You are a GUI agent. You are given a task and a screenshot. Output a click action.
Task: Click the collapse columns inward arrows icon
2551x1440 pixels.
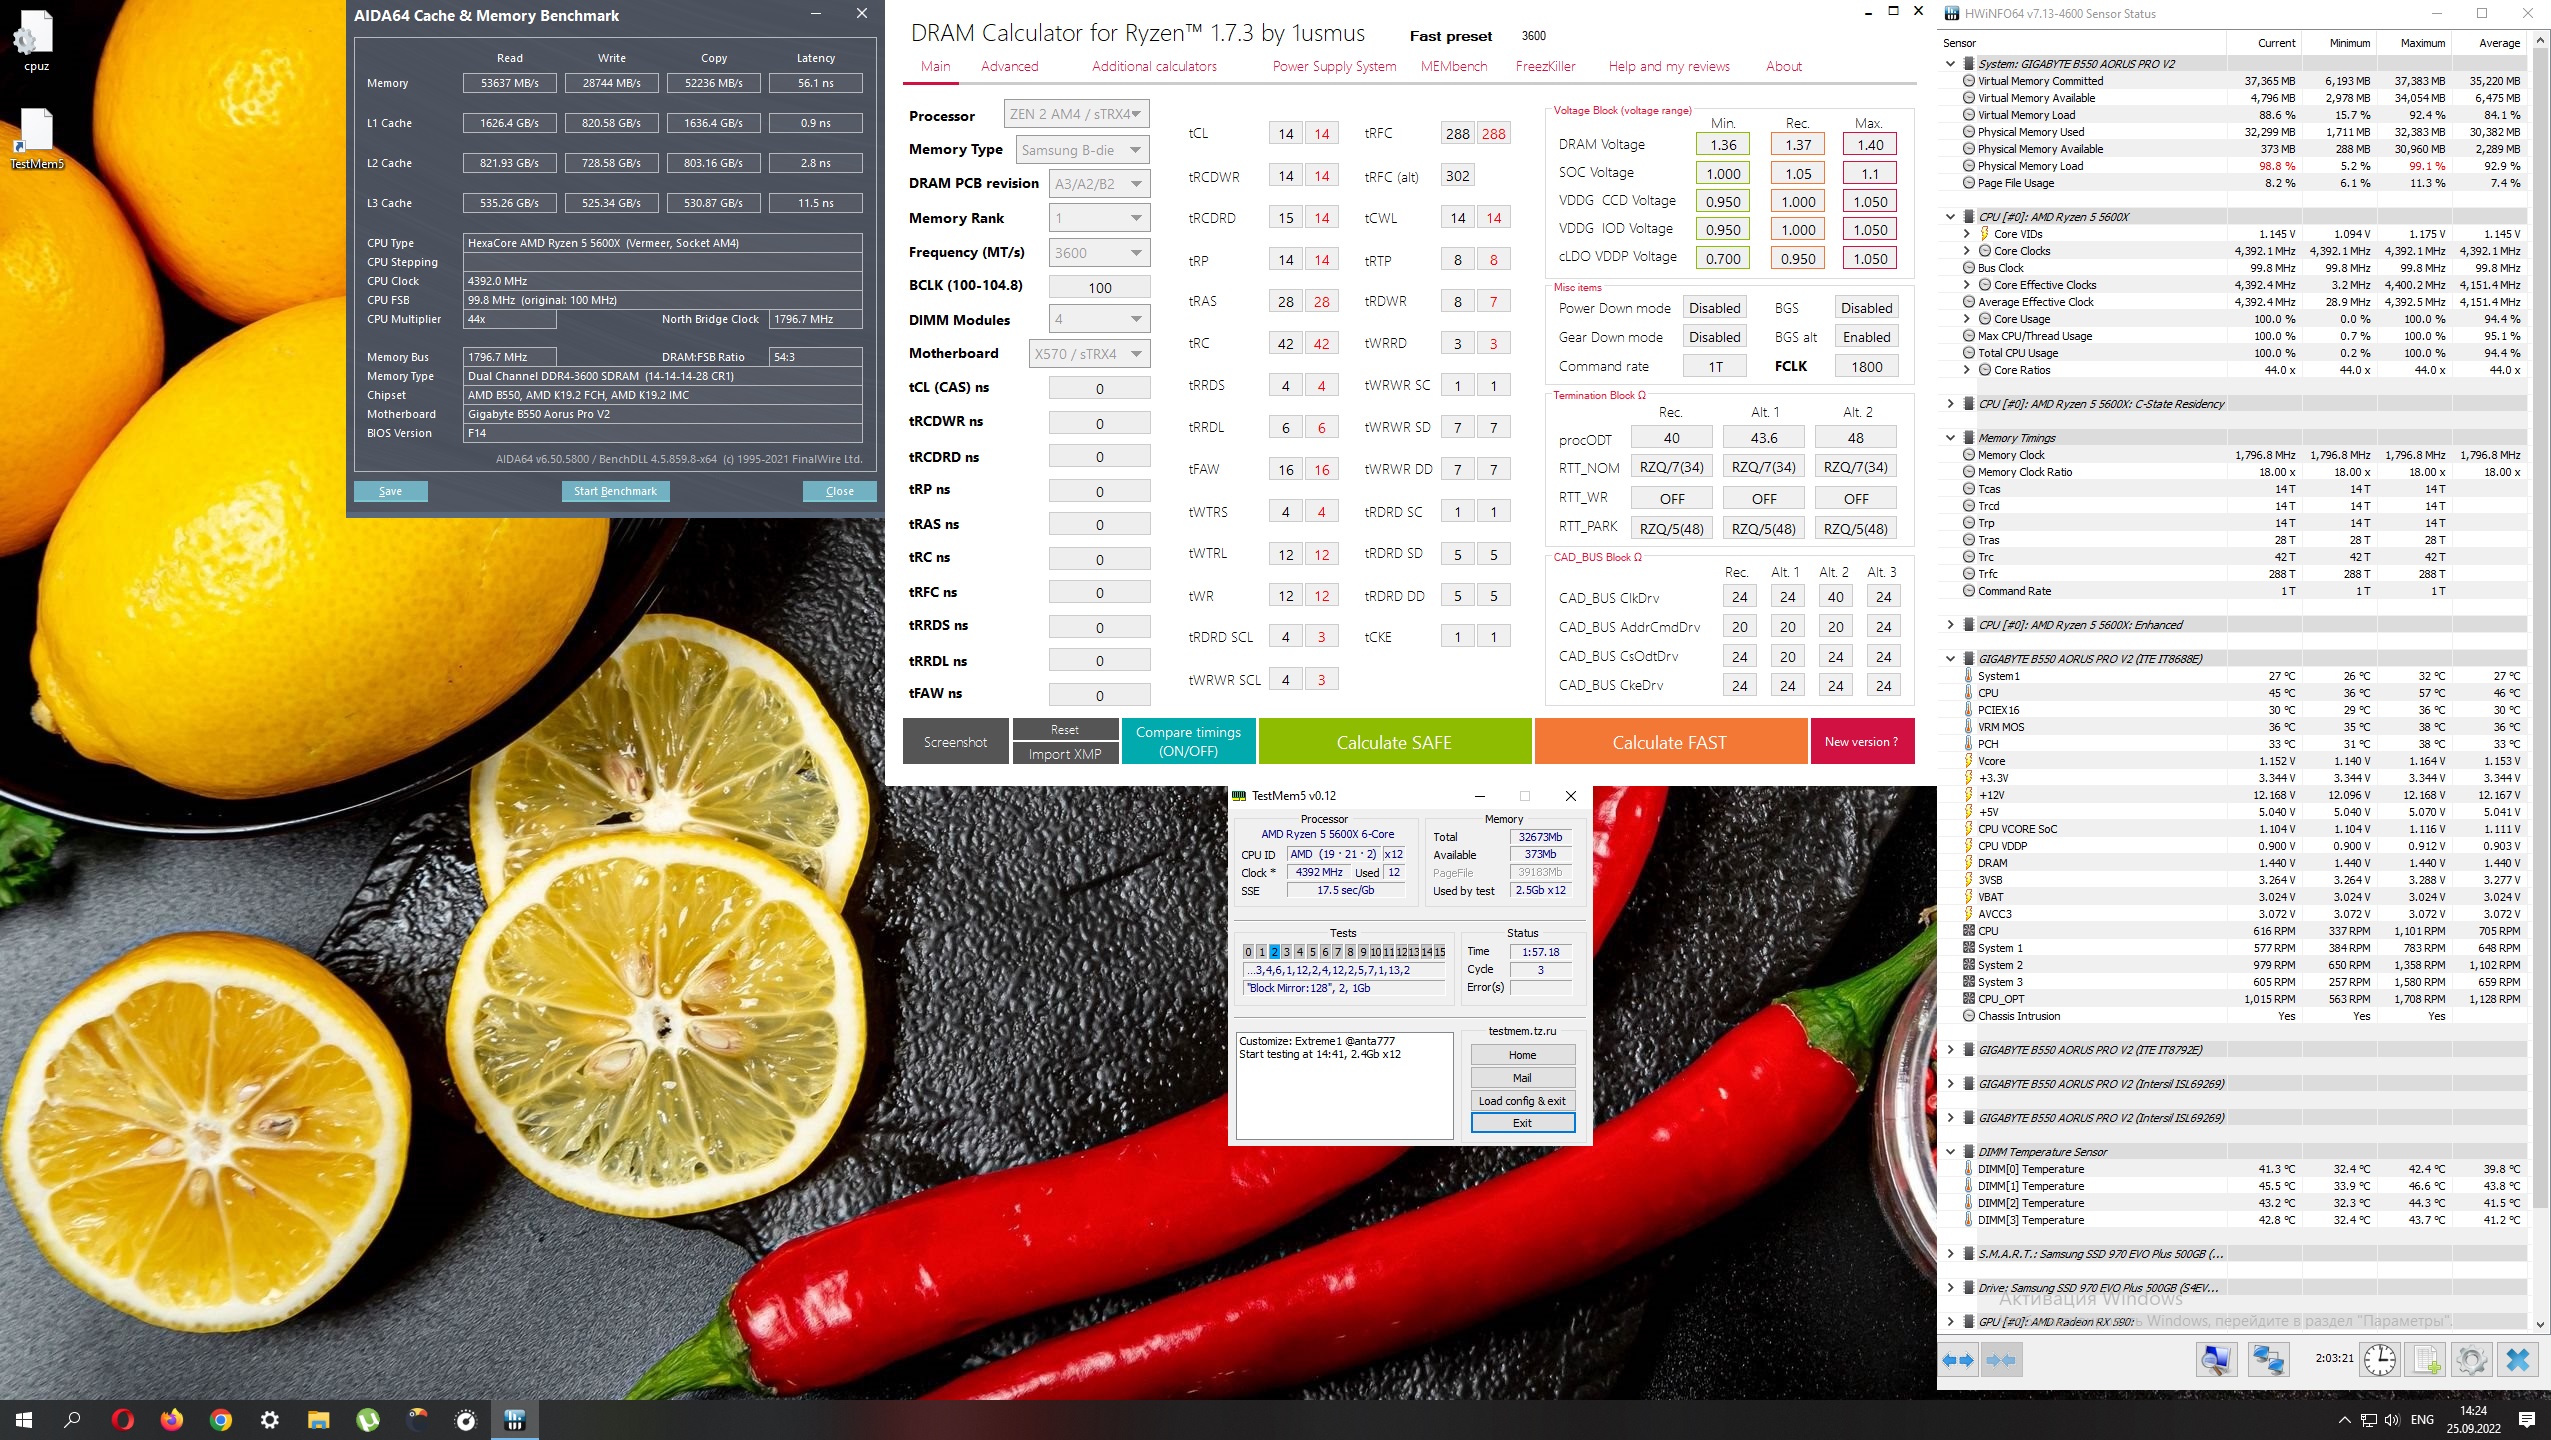click(x=2002, y=1360)
